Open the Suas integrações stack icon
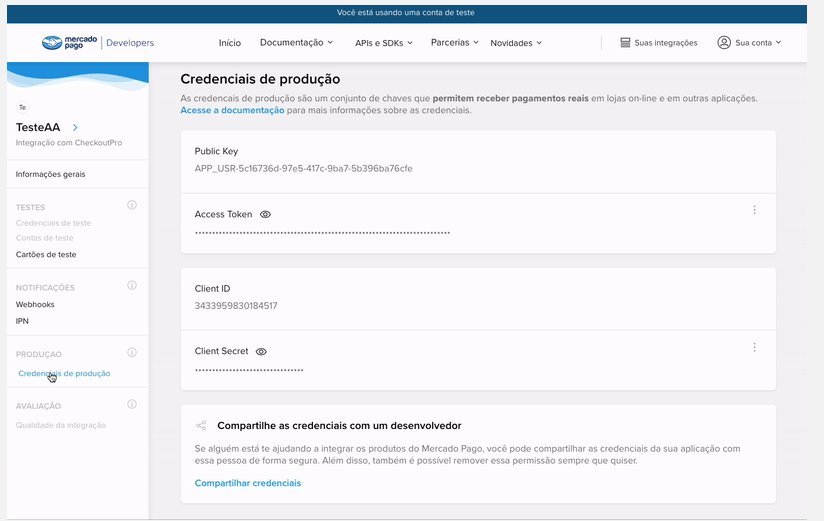Viewport: 824px width, 521px height. tap(625, 43)
